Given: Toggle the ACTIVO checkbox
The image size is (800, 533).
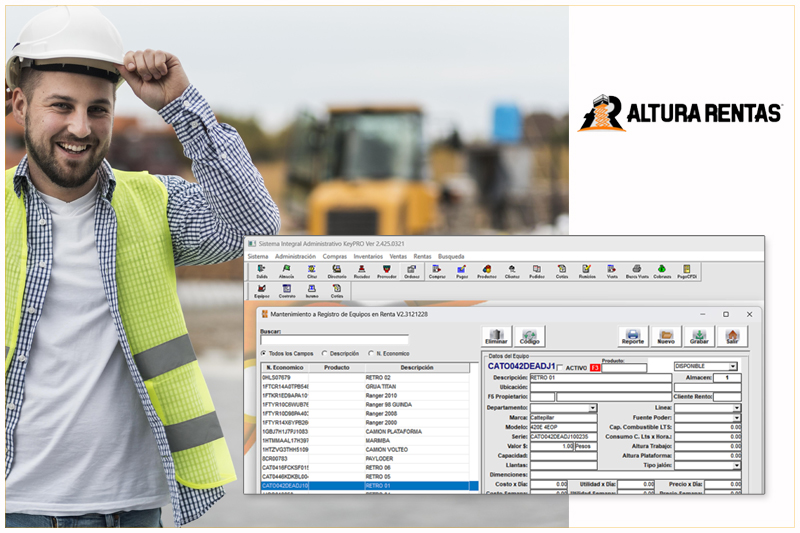Looking at the screenshot, I should coord(560,367).
